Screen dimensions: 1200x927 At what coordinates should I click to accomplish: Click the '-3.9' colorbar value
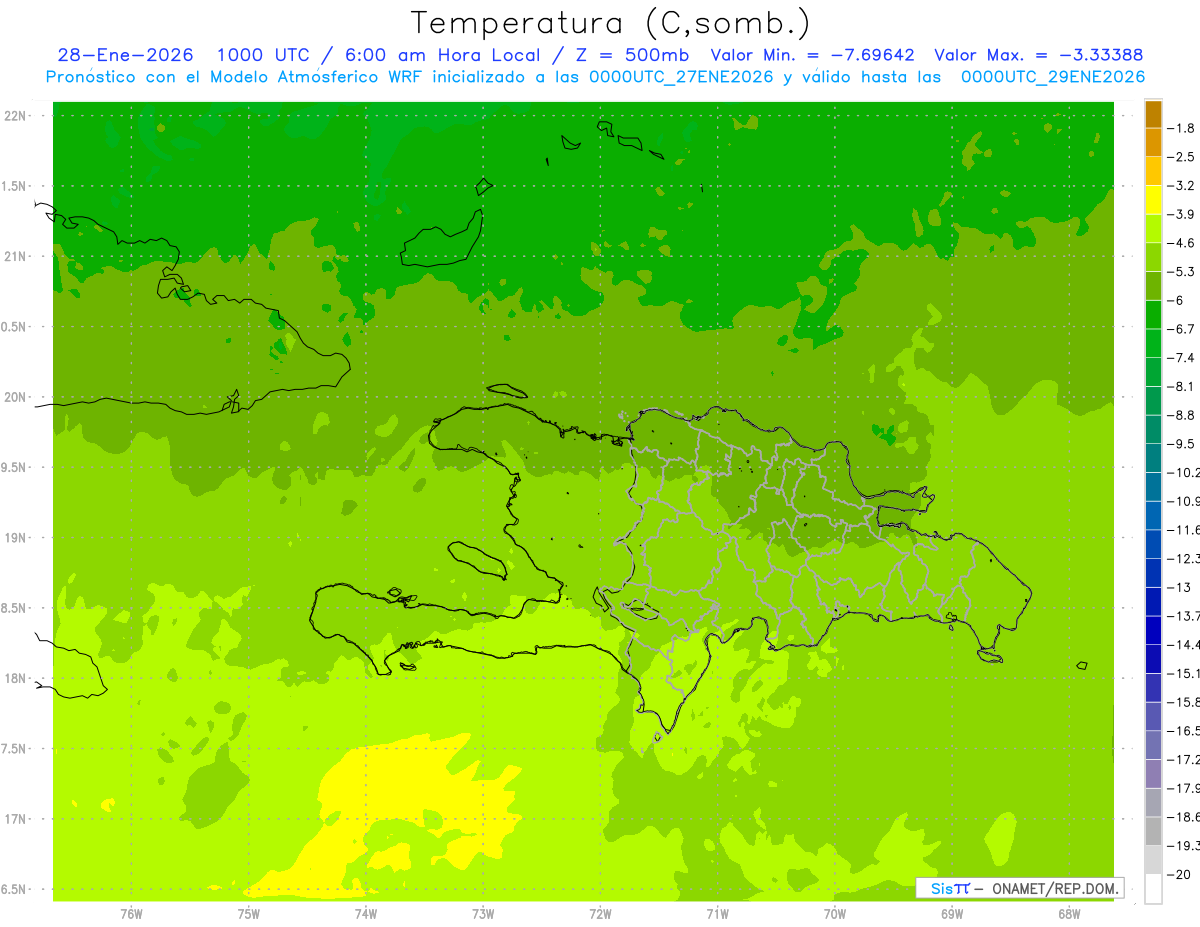pyautogui.click(x=1181, y=214)
